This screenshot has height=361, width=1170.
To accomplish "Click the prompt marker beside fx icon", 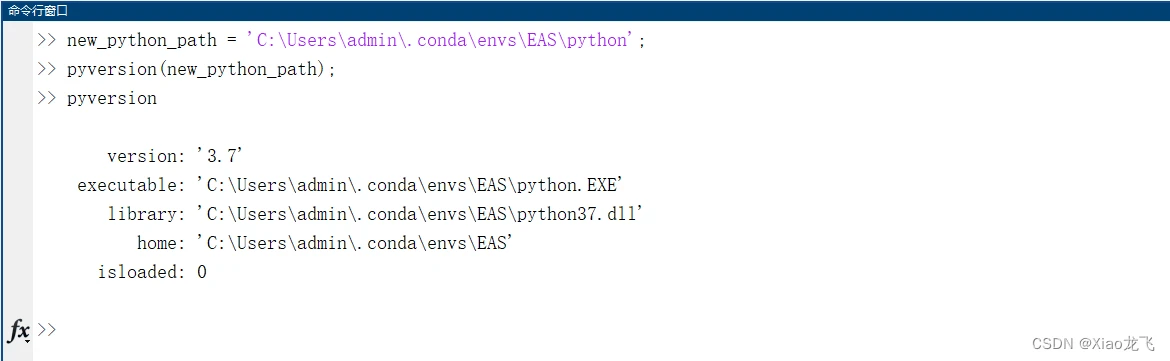I will (x=46, y=329).
